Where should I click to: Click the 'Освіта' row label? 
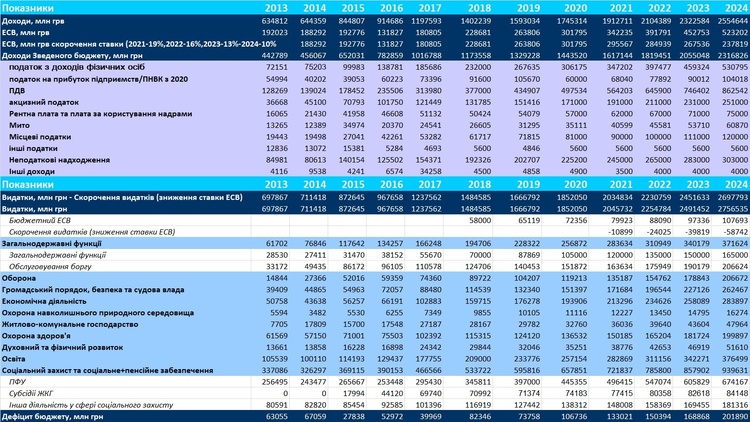pos(13,359)
